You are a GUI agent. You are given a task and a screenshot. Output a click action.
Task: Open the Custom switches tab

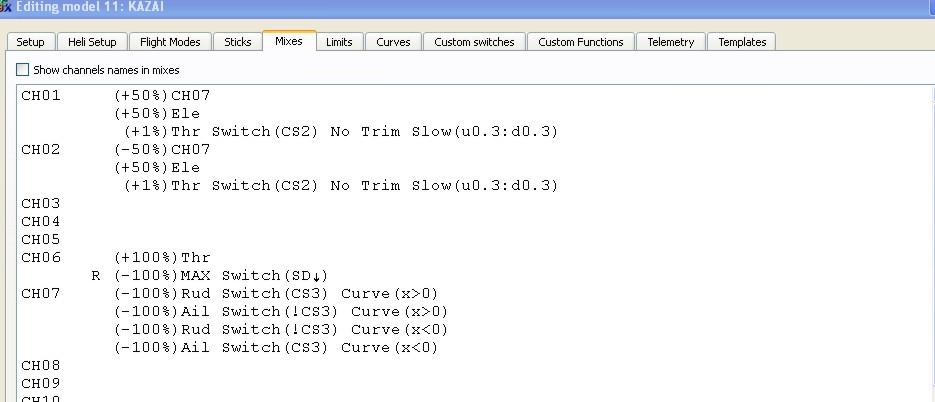click(x=474, y=42)
